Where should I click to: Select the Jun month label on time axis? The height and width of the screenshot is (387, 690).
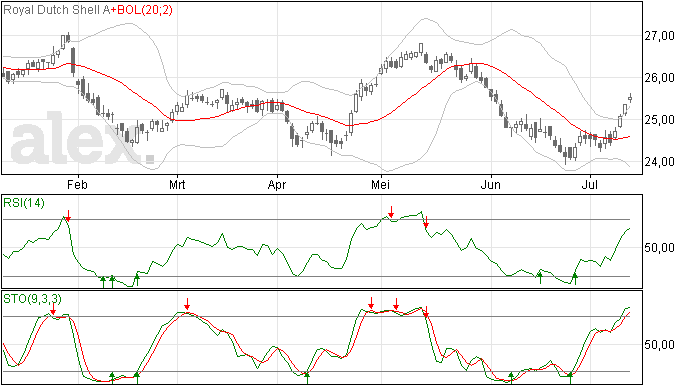[490, 184]
